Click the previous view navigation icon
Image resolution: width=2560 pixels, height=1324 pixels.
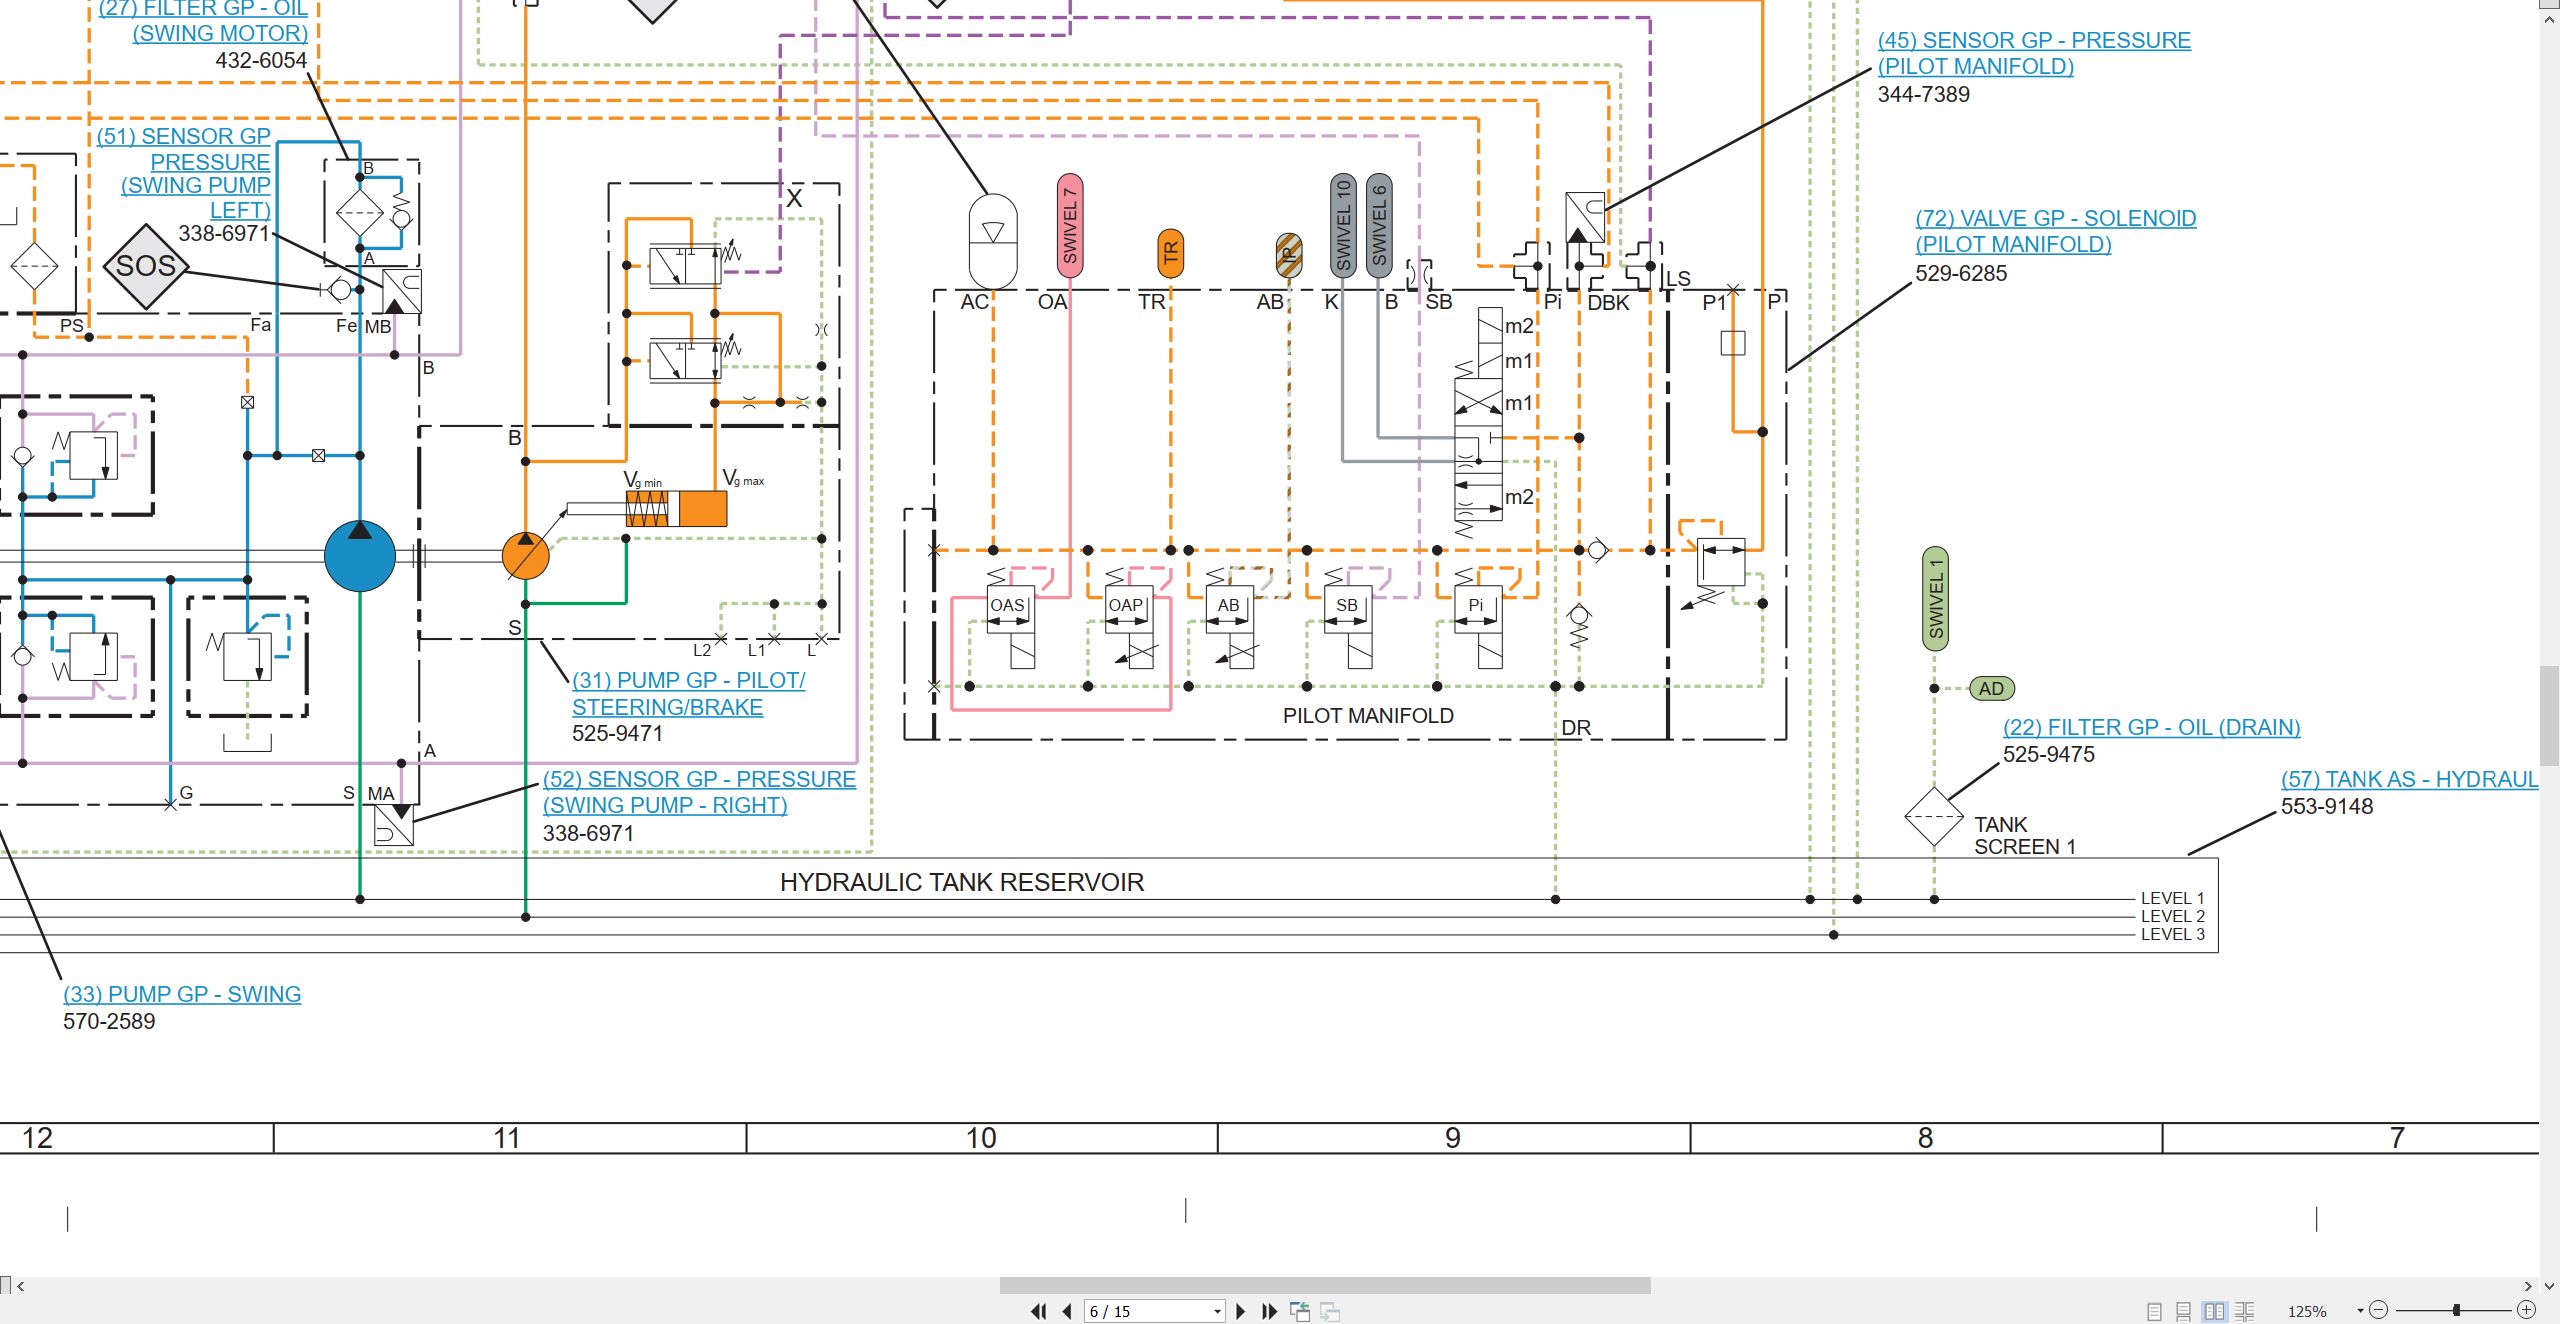click(x=1300, y=1311)
